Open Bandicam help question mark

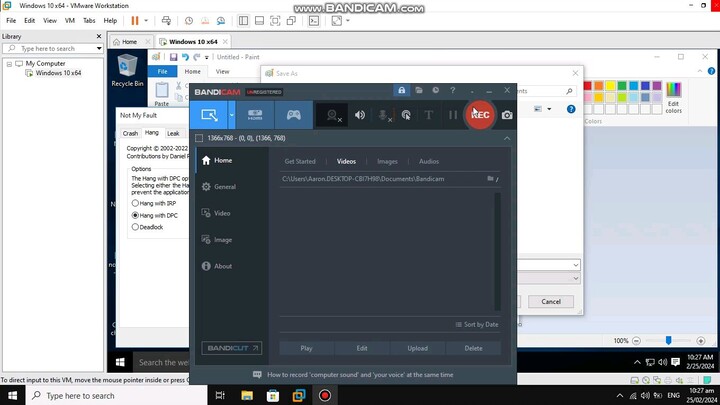point(452,90)
